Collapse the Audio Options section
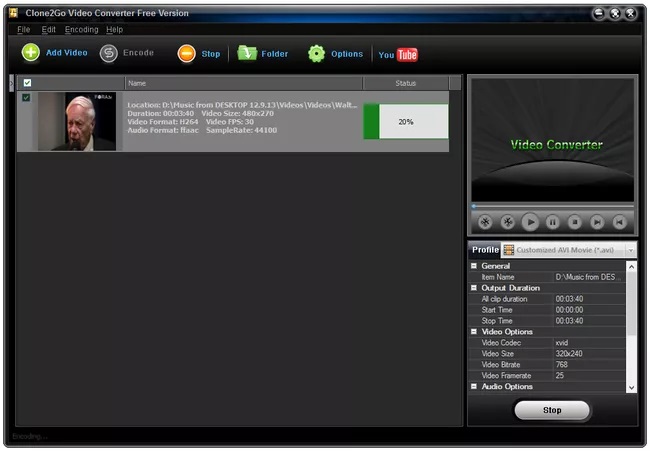 [474, 386]
